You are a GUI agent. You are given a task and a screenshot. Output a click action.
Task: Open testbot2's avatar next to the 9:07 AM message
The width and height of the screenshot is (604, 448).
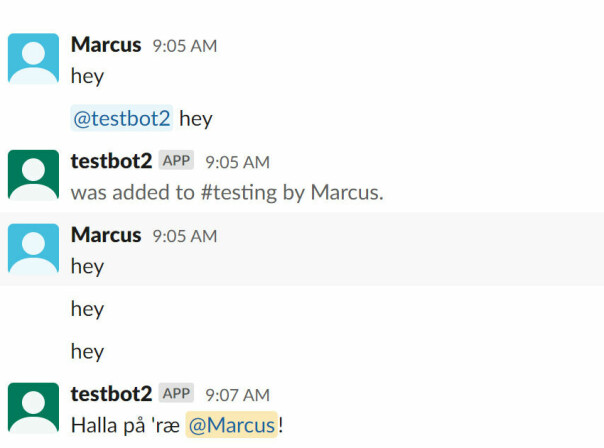pos(34,408)
